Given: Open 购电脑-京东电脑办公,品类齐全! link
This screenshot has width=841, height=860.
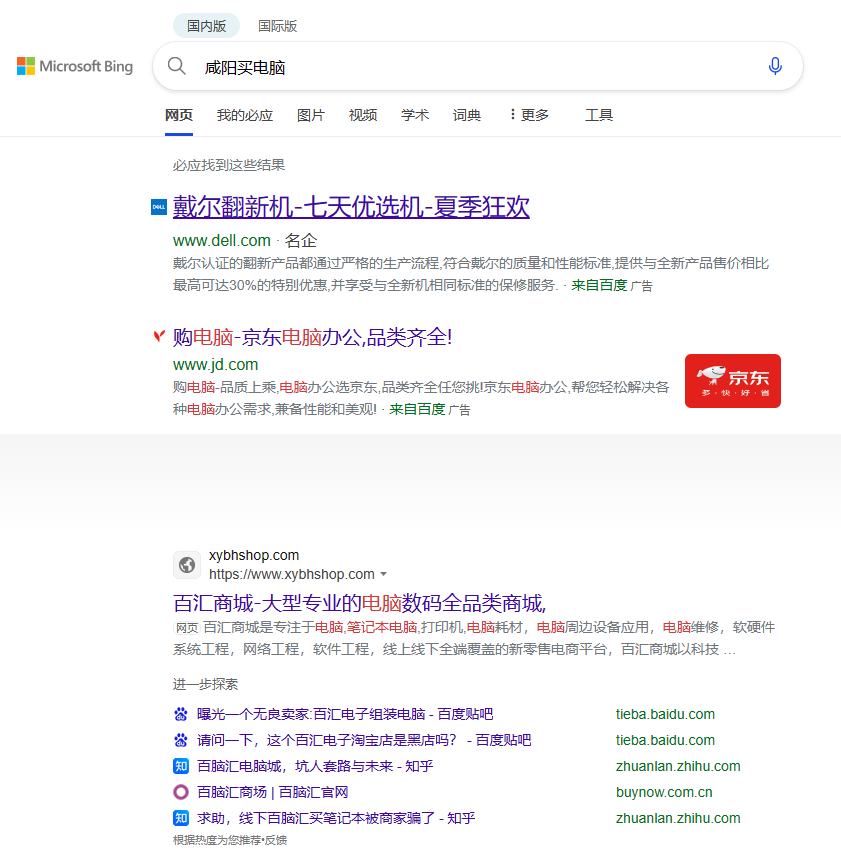Looking at the screenshot, I should point(312,337).
